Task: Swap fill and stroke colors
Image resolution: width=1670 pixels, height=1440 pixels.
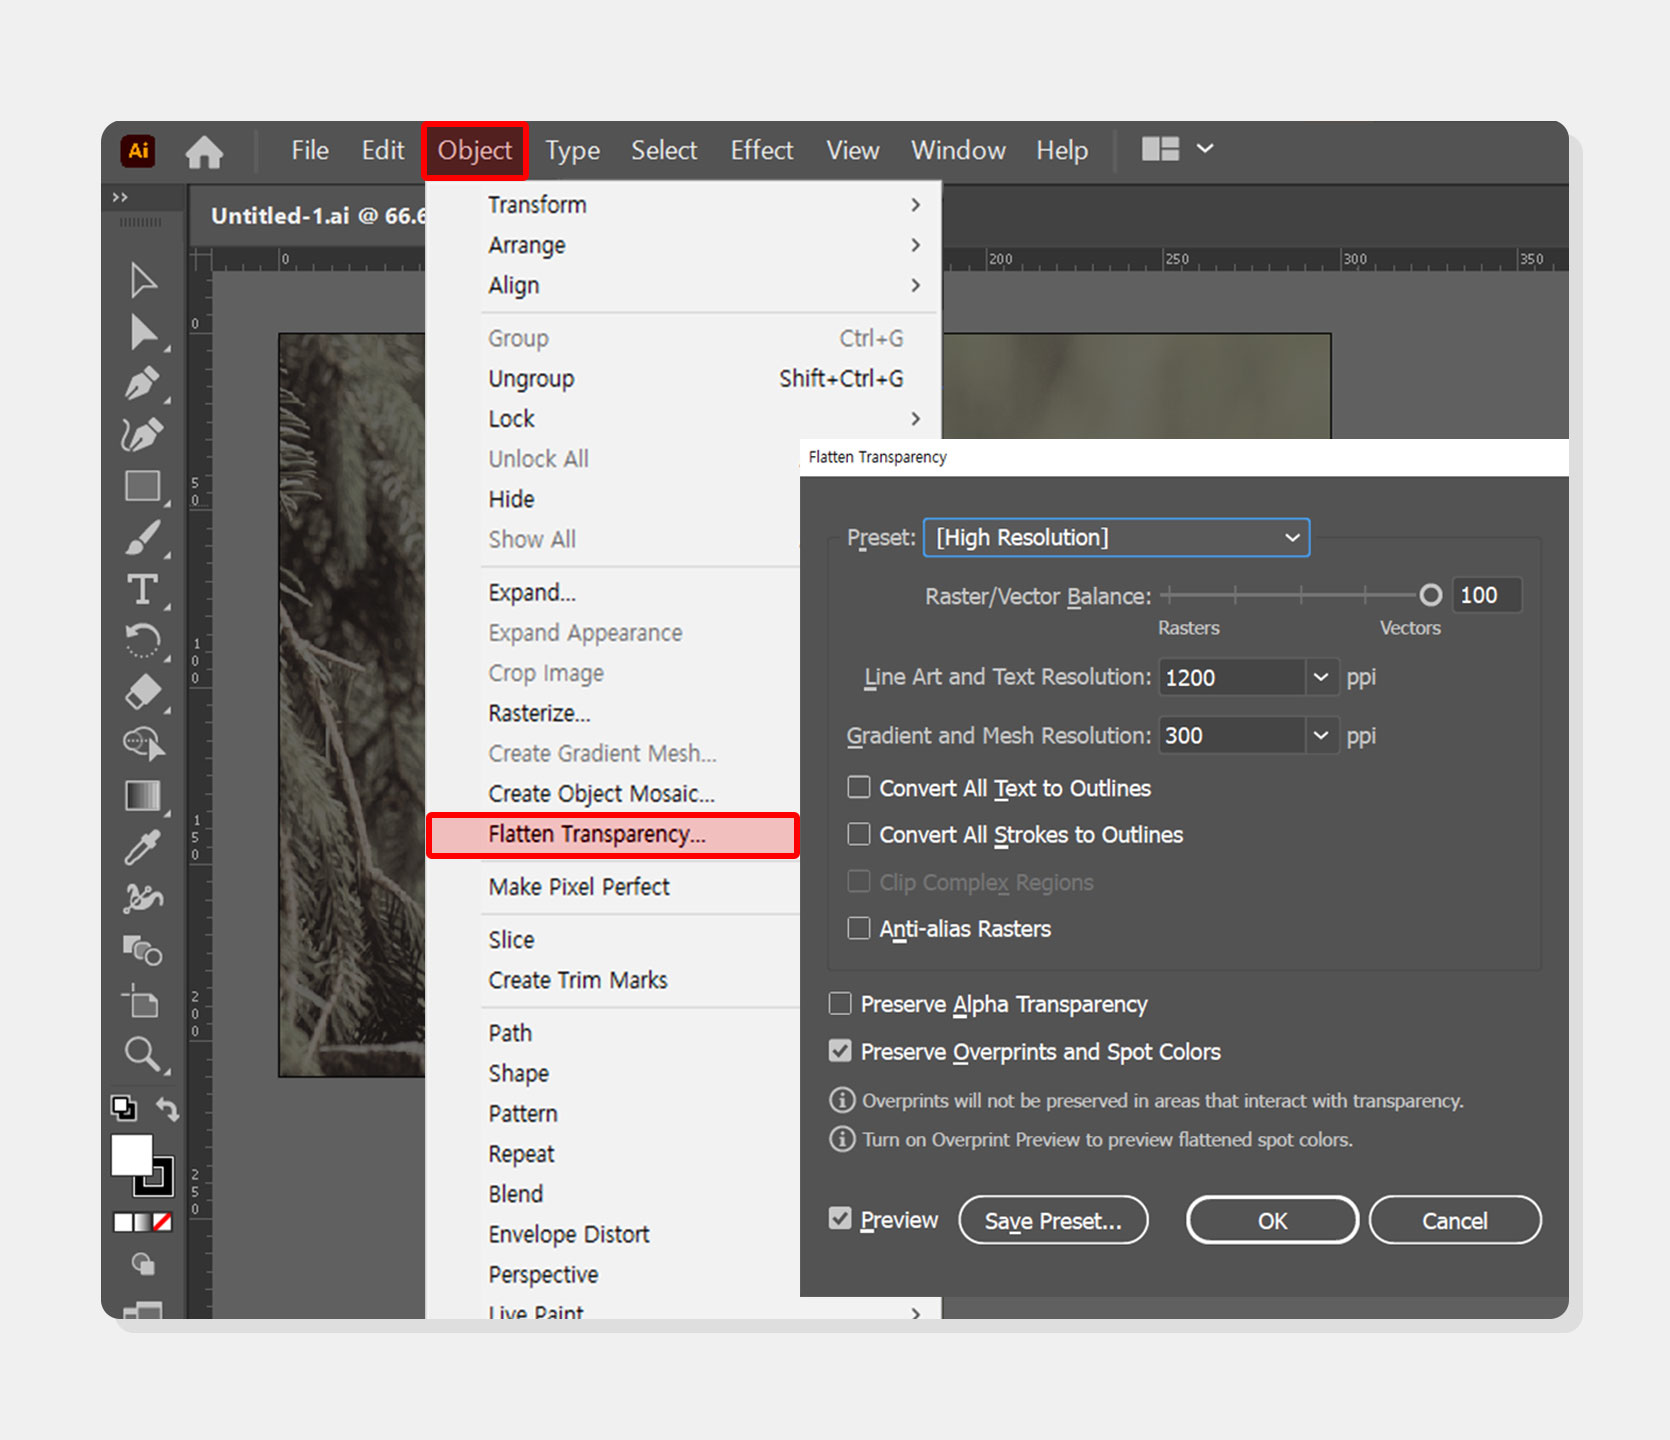Action: click(x=168, y=1108)
